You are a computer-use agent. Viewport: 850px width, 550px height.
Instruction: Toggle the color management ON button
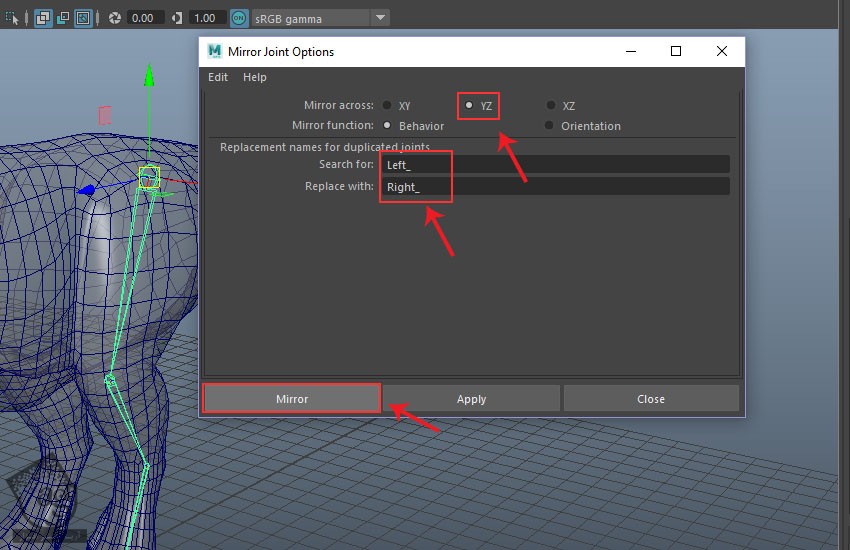click(x=239, y=18)
